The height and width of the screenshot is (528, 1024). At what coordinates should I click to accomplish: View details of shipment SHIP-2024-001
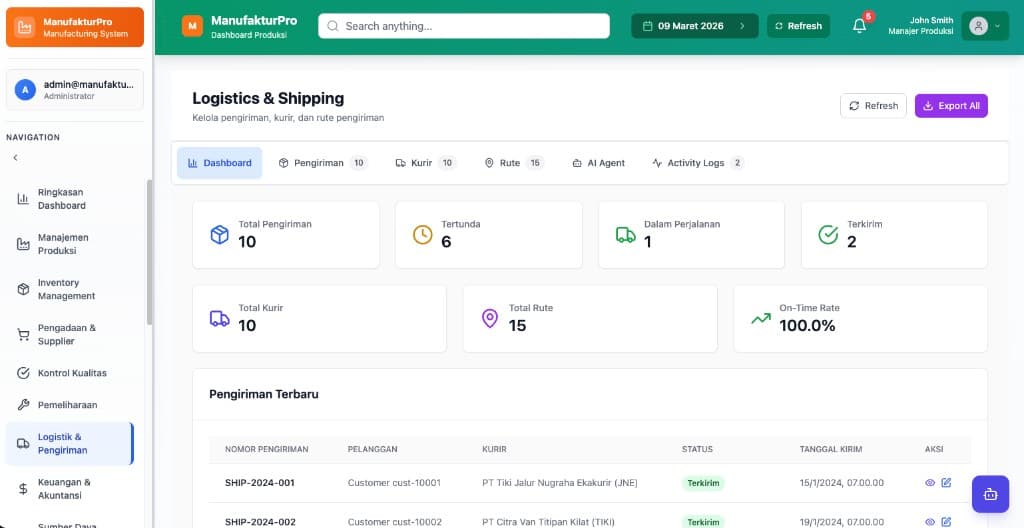930,483
